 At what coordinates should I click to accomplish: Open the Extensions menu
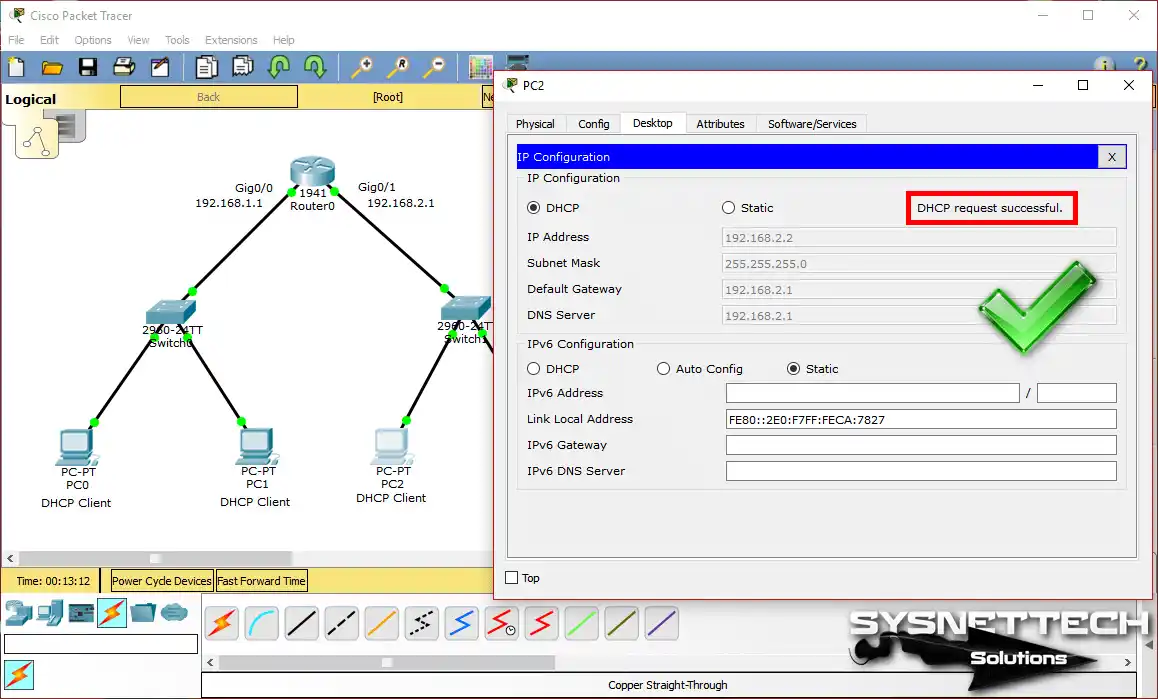231,40
